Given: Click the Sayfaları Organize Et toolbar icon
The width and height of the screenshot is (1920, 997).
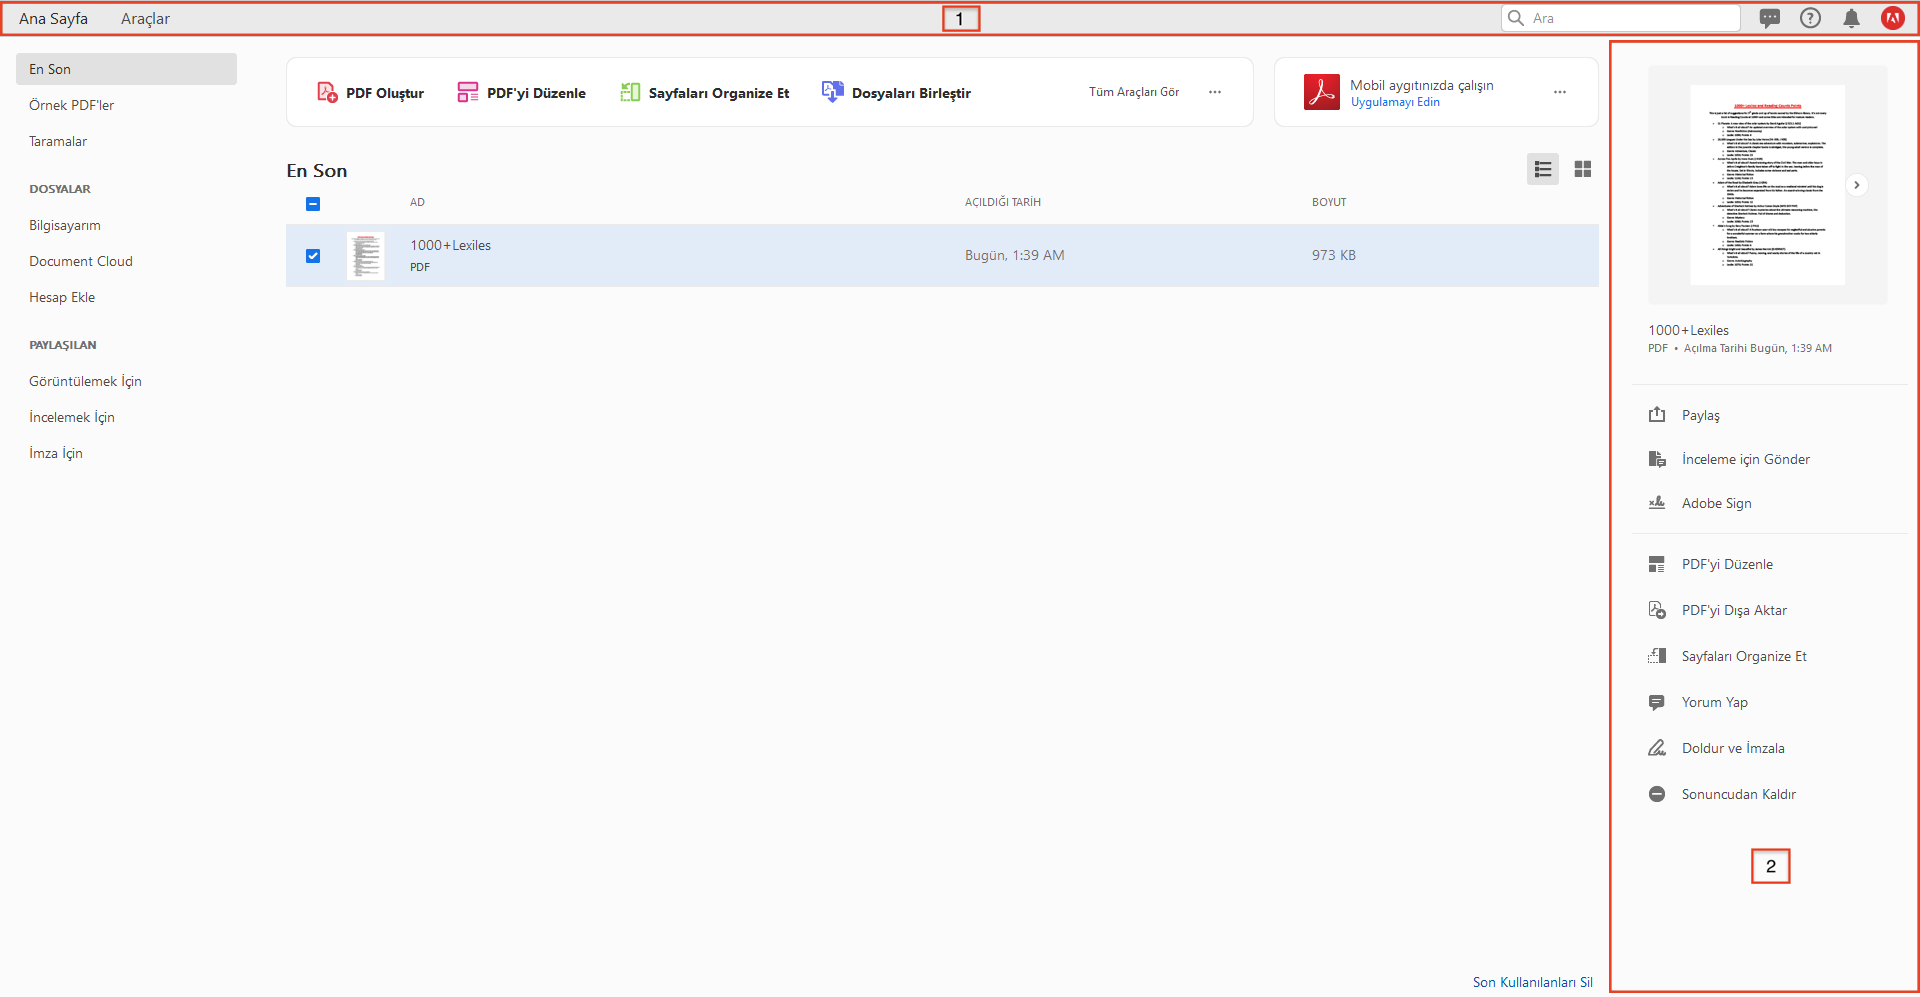Looking at the screenshot, I should 630,92.
